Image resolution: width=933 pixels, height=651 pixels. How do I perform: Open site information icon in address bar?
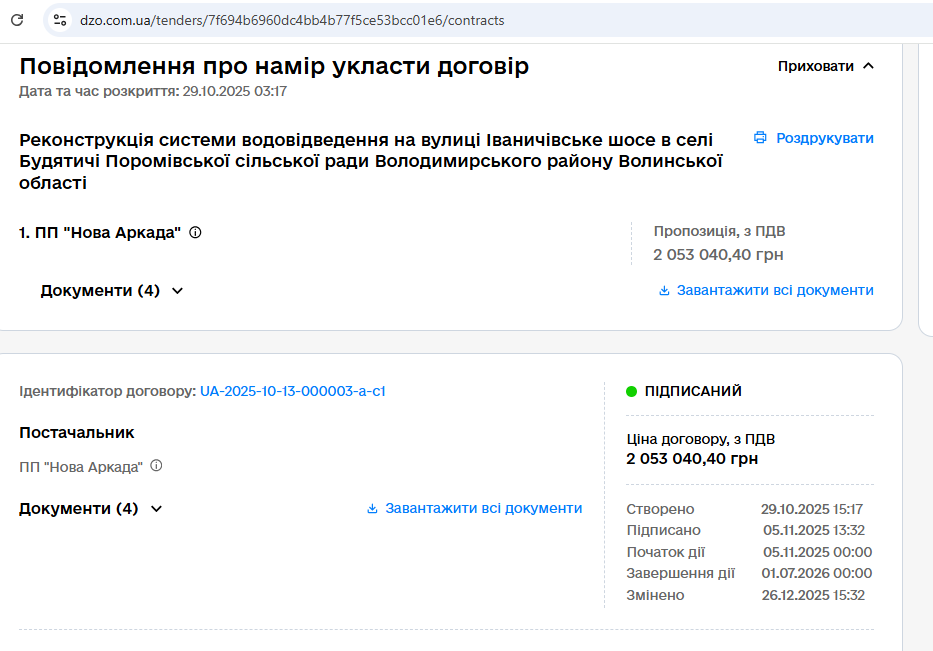click(60, 20)
